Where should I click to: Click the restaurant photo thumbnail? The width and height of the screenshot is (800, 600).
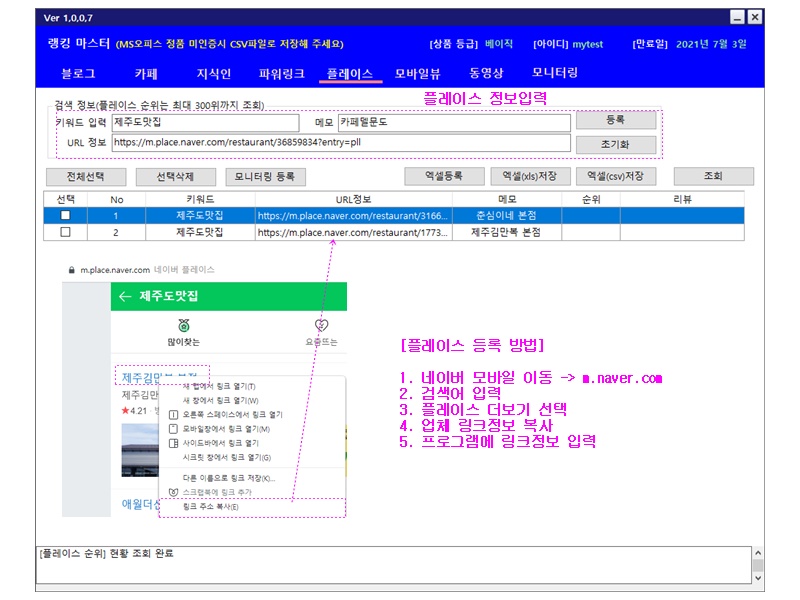pyautogui.click(x=140, y=450)
